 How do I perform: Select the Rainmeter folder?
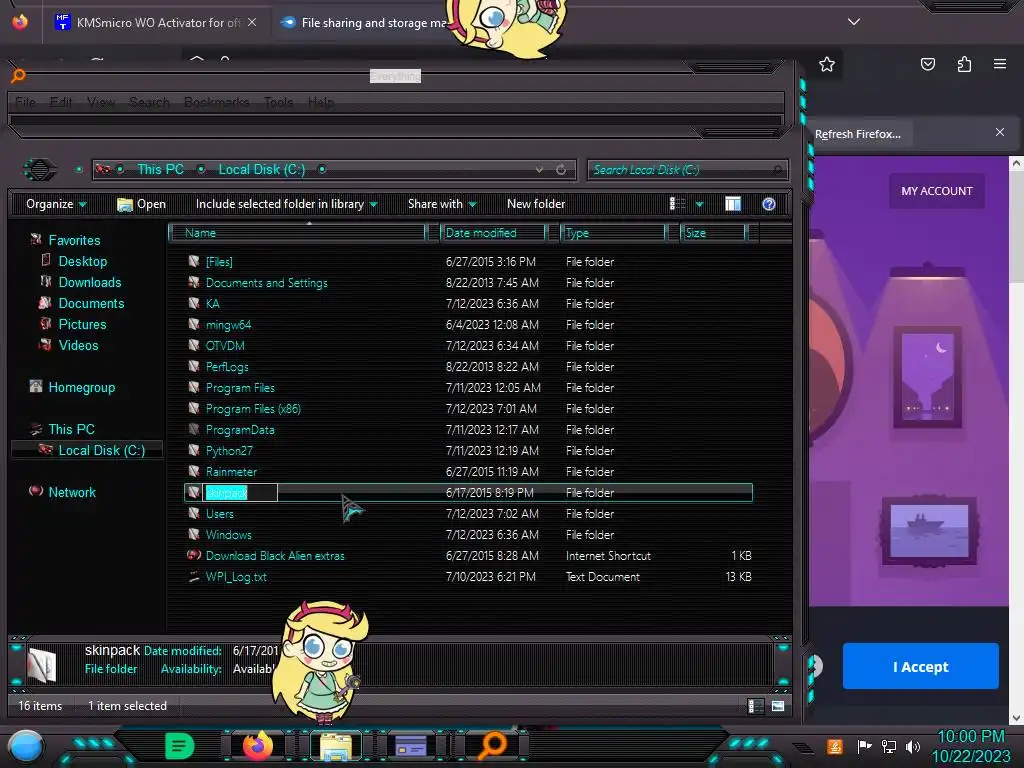point(231,472)
